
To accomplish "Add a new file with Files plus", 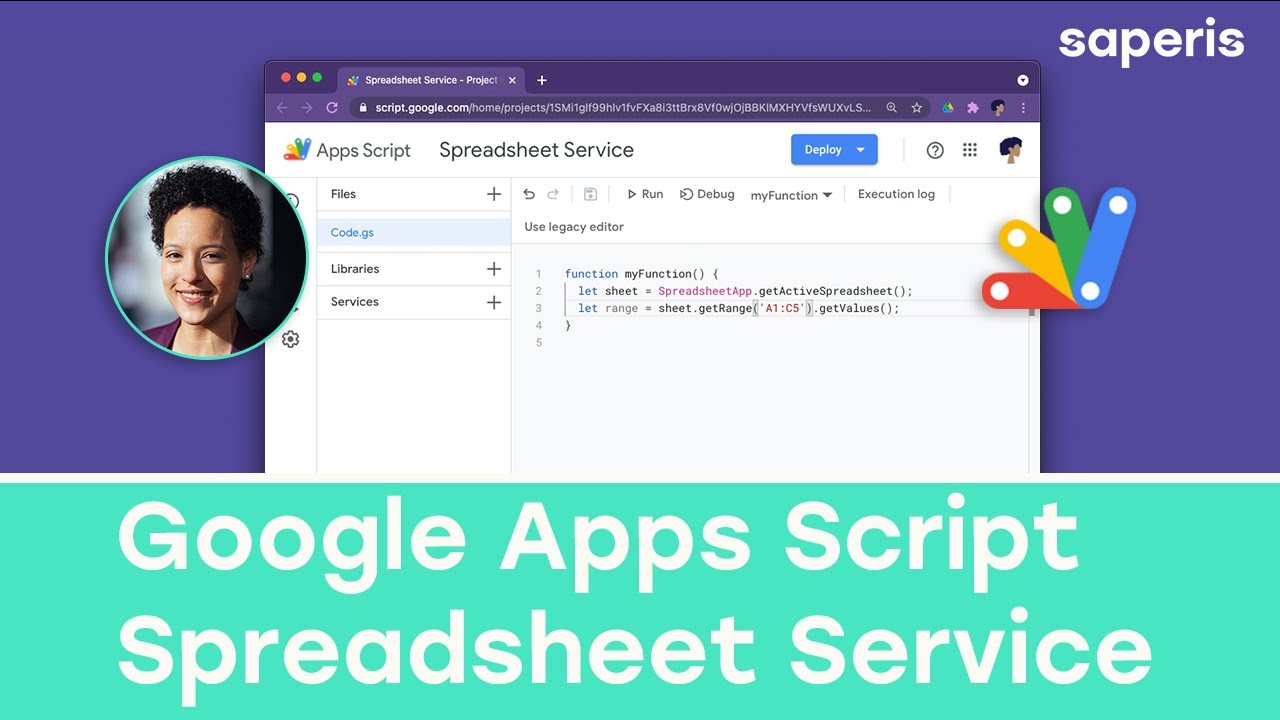I will pyautogui.click(x=493, y=194).
